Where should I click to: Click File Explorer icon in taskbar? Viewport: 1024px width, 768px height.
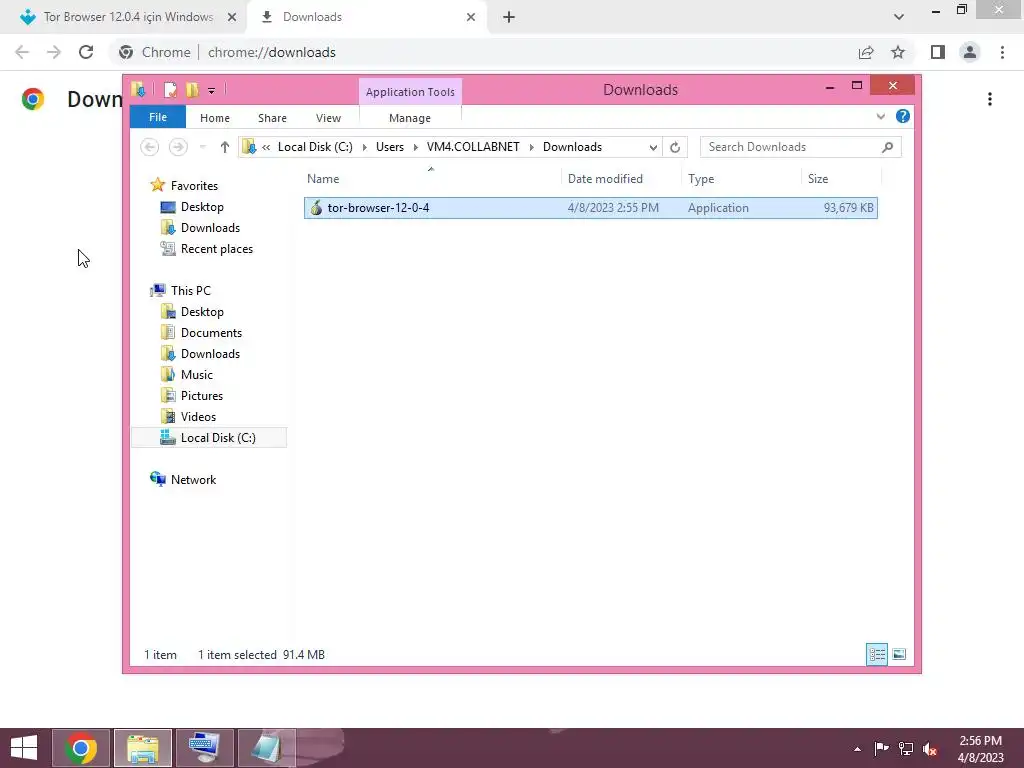[142, 748]
